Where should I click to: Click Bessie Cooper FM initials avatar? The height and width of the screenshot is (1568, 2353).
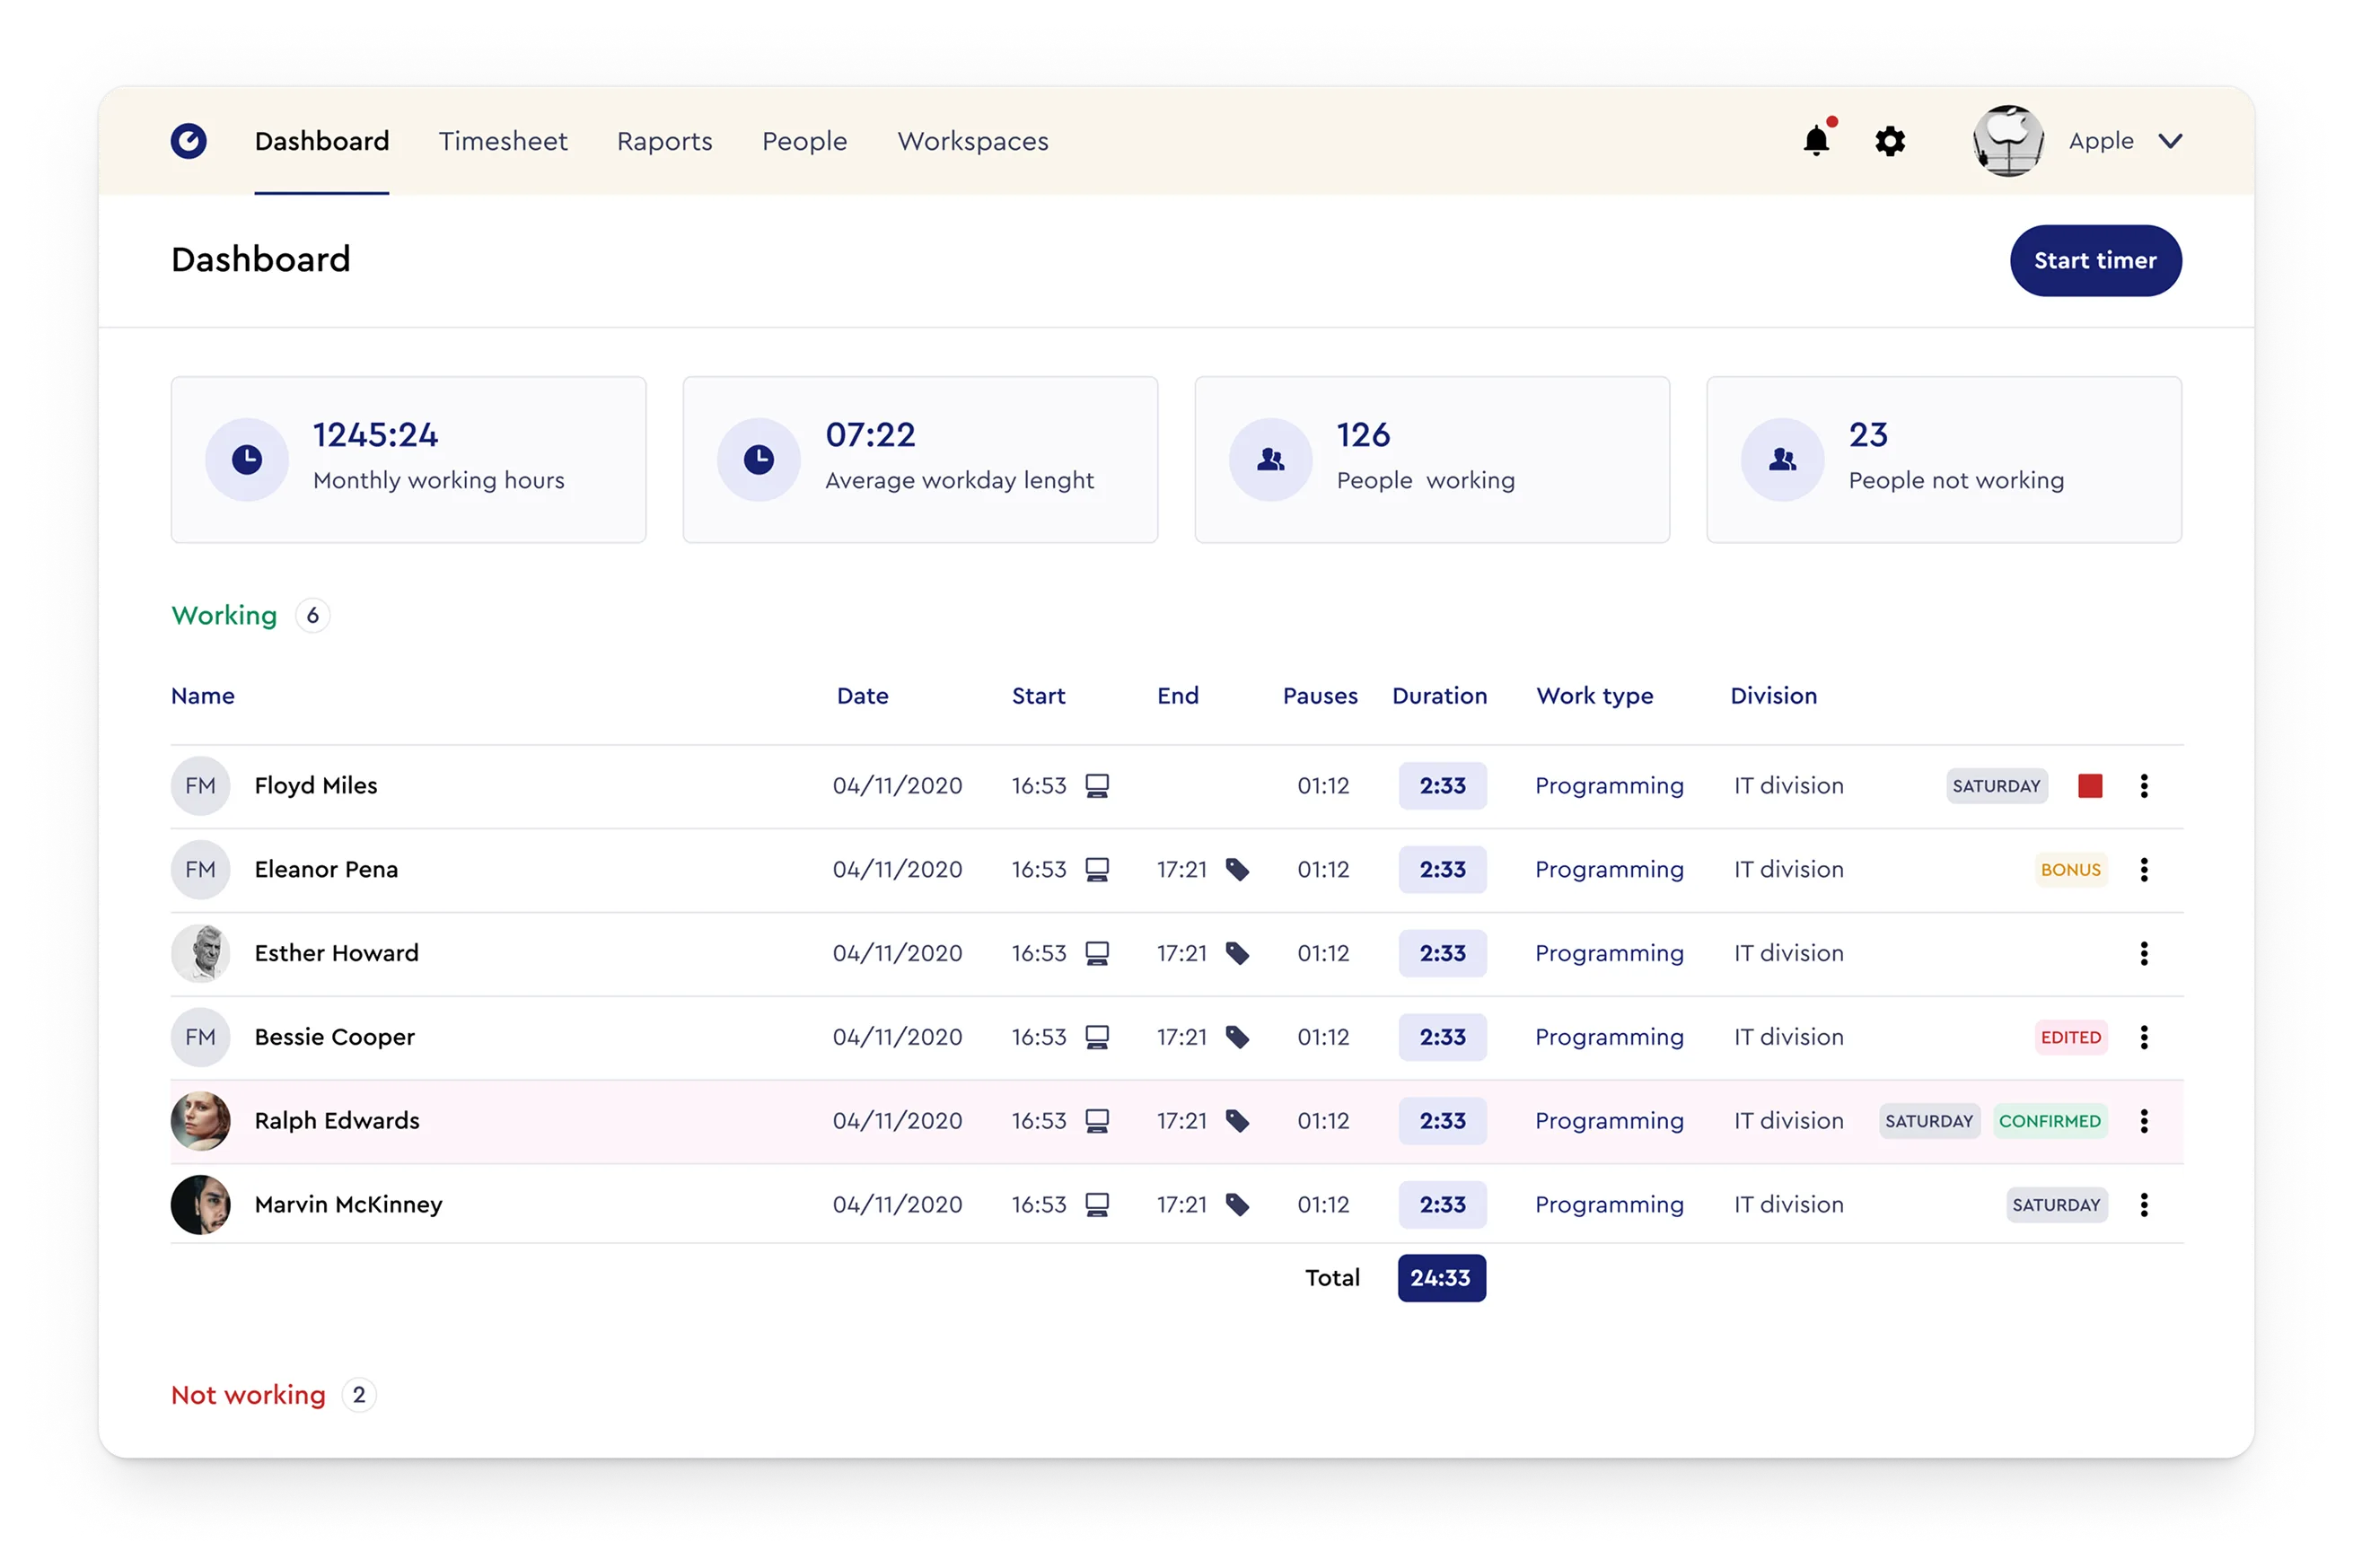(200, 1037)
